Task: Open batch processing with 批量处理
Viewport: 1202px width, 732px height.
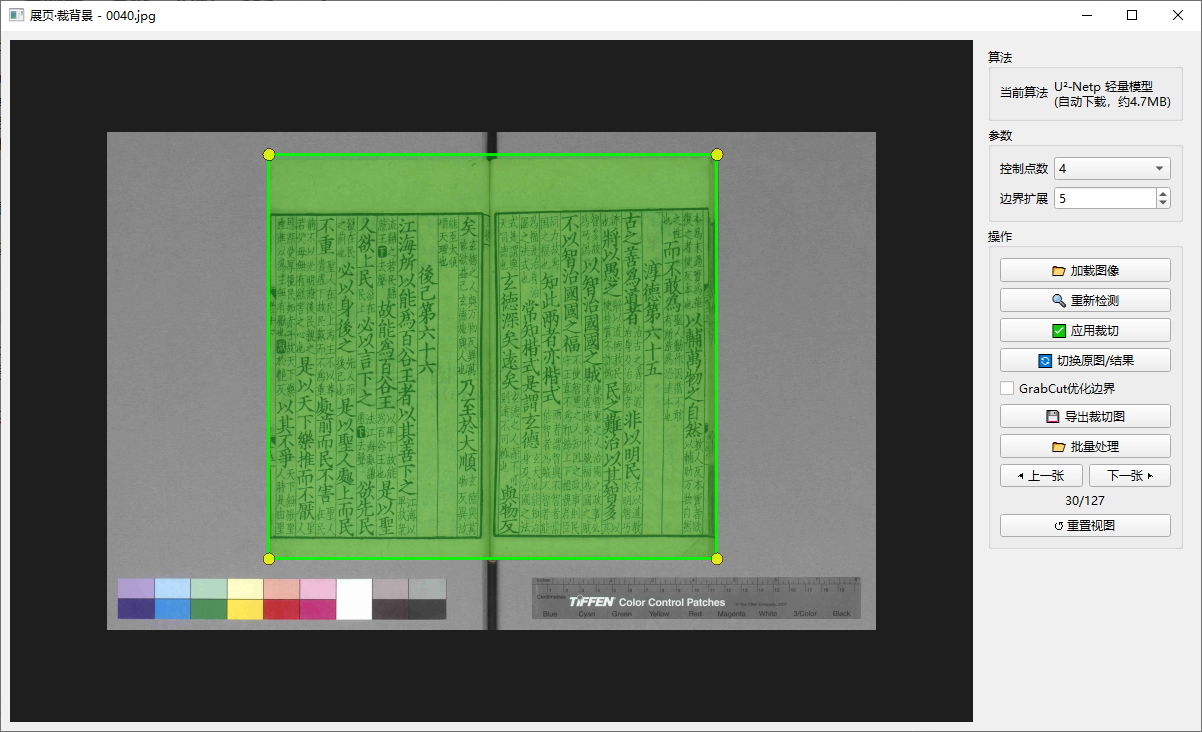Action: coord(1085,446)
